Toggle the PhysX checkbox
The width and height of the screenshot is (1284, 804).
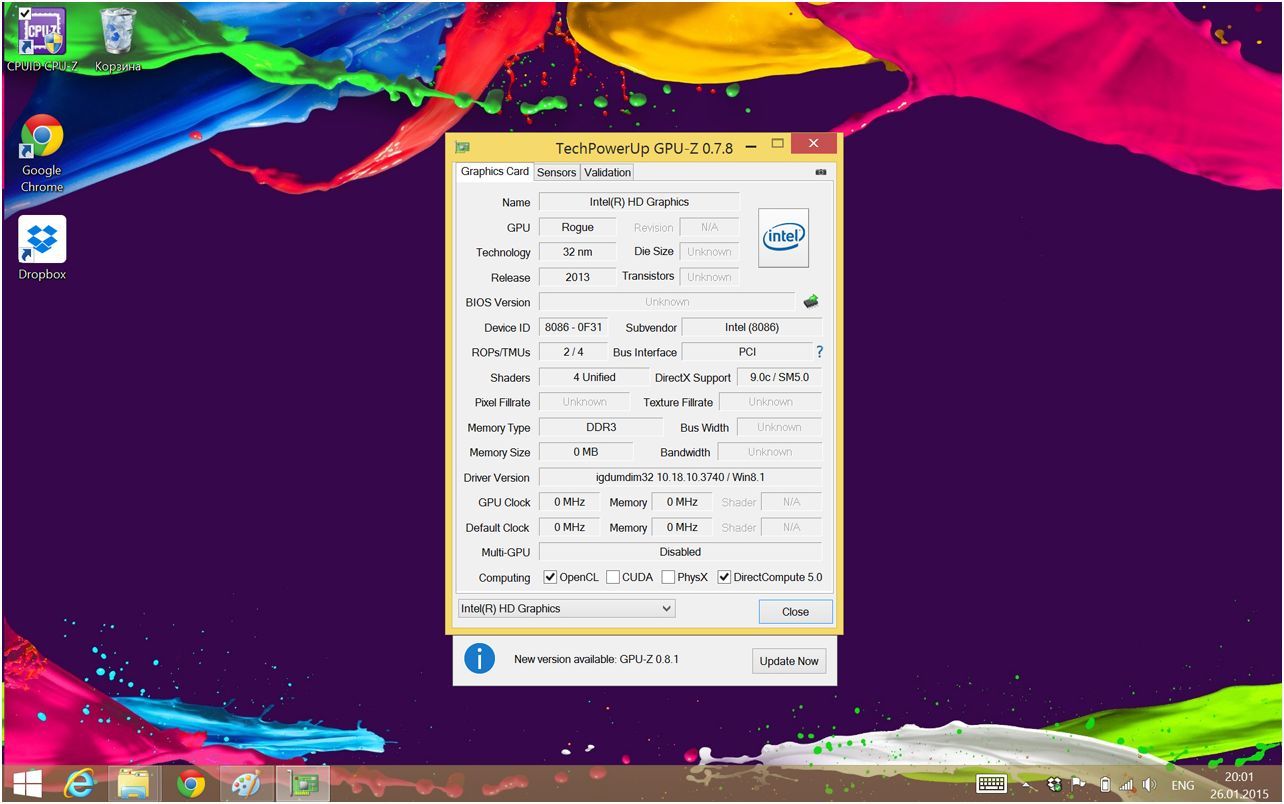668,577
